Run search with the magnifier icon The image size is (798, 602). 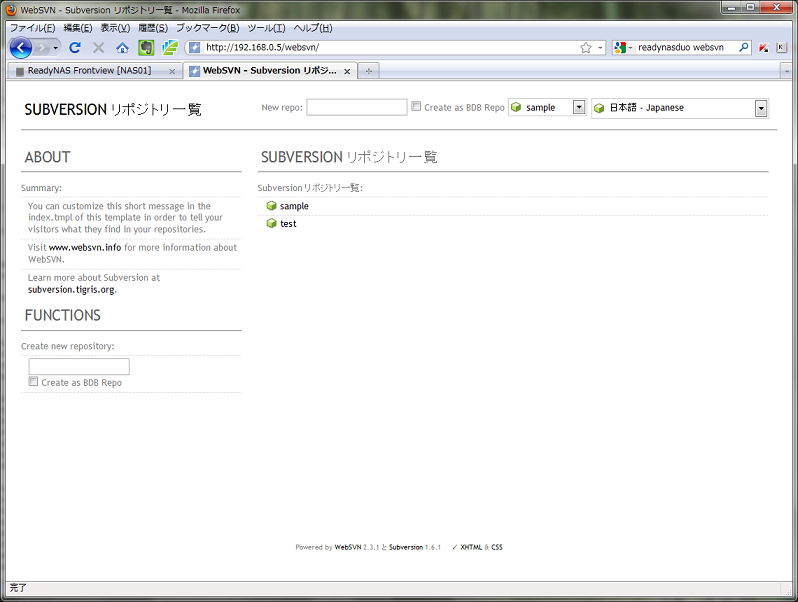point(744,47)
